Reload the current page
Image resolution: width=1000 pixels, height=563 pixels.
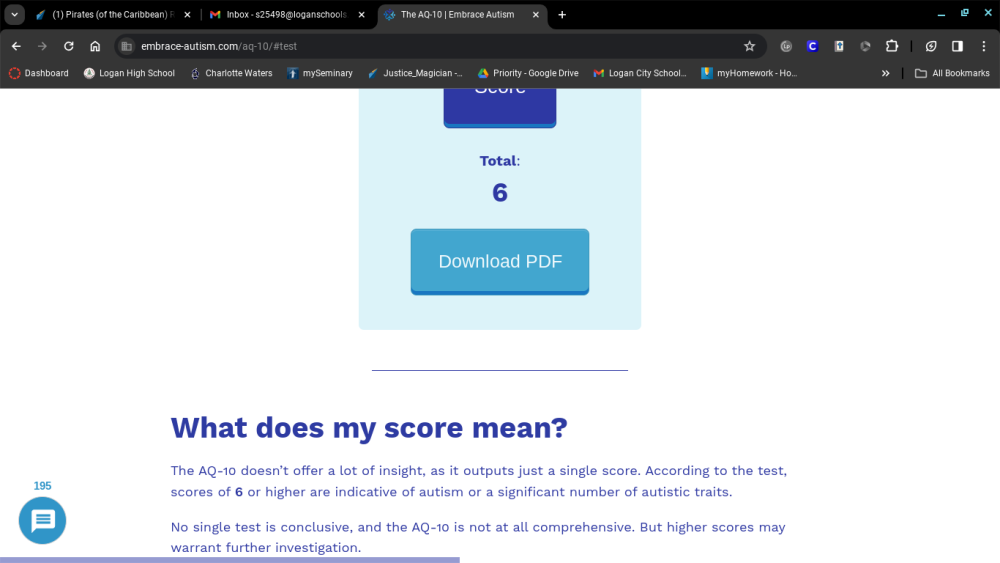coord(69,46)
